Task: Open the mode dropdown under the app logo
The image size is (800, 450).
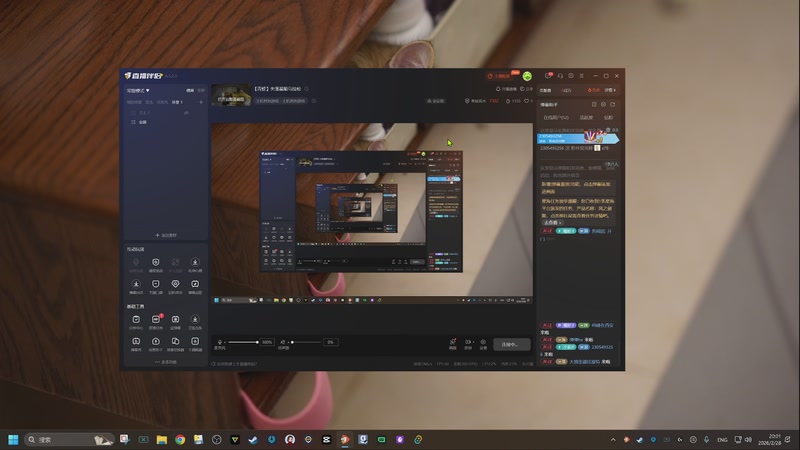Action: click(138, 90)
